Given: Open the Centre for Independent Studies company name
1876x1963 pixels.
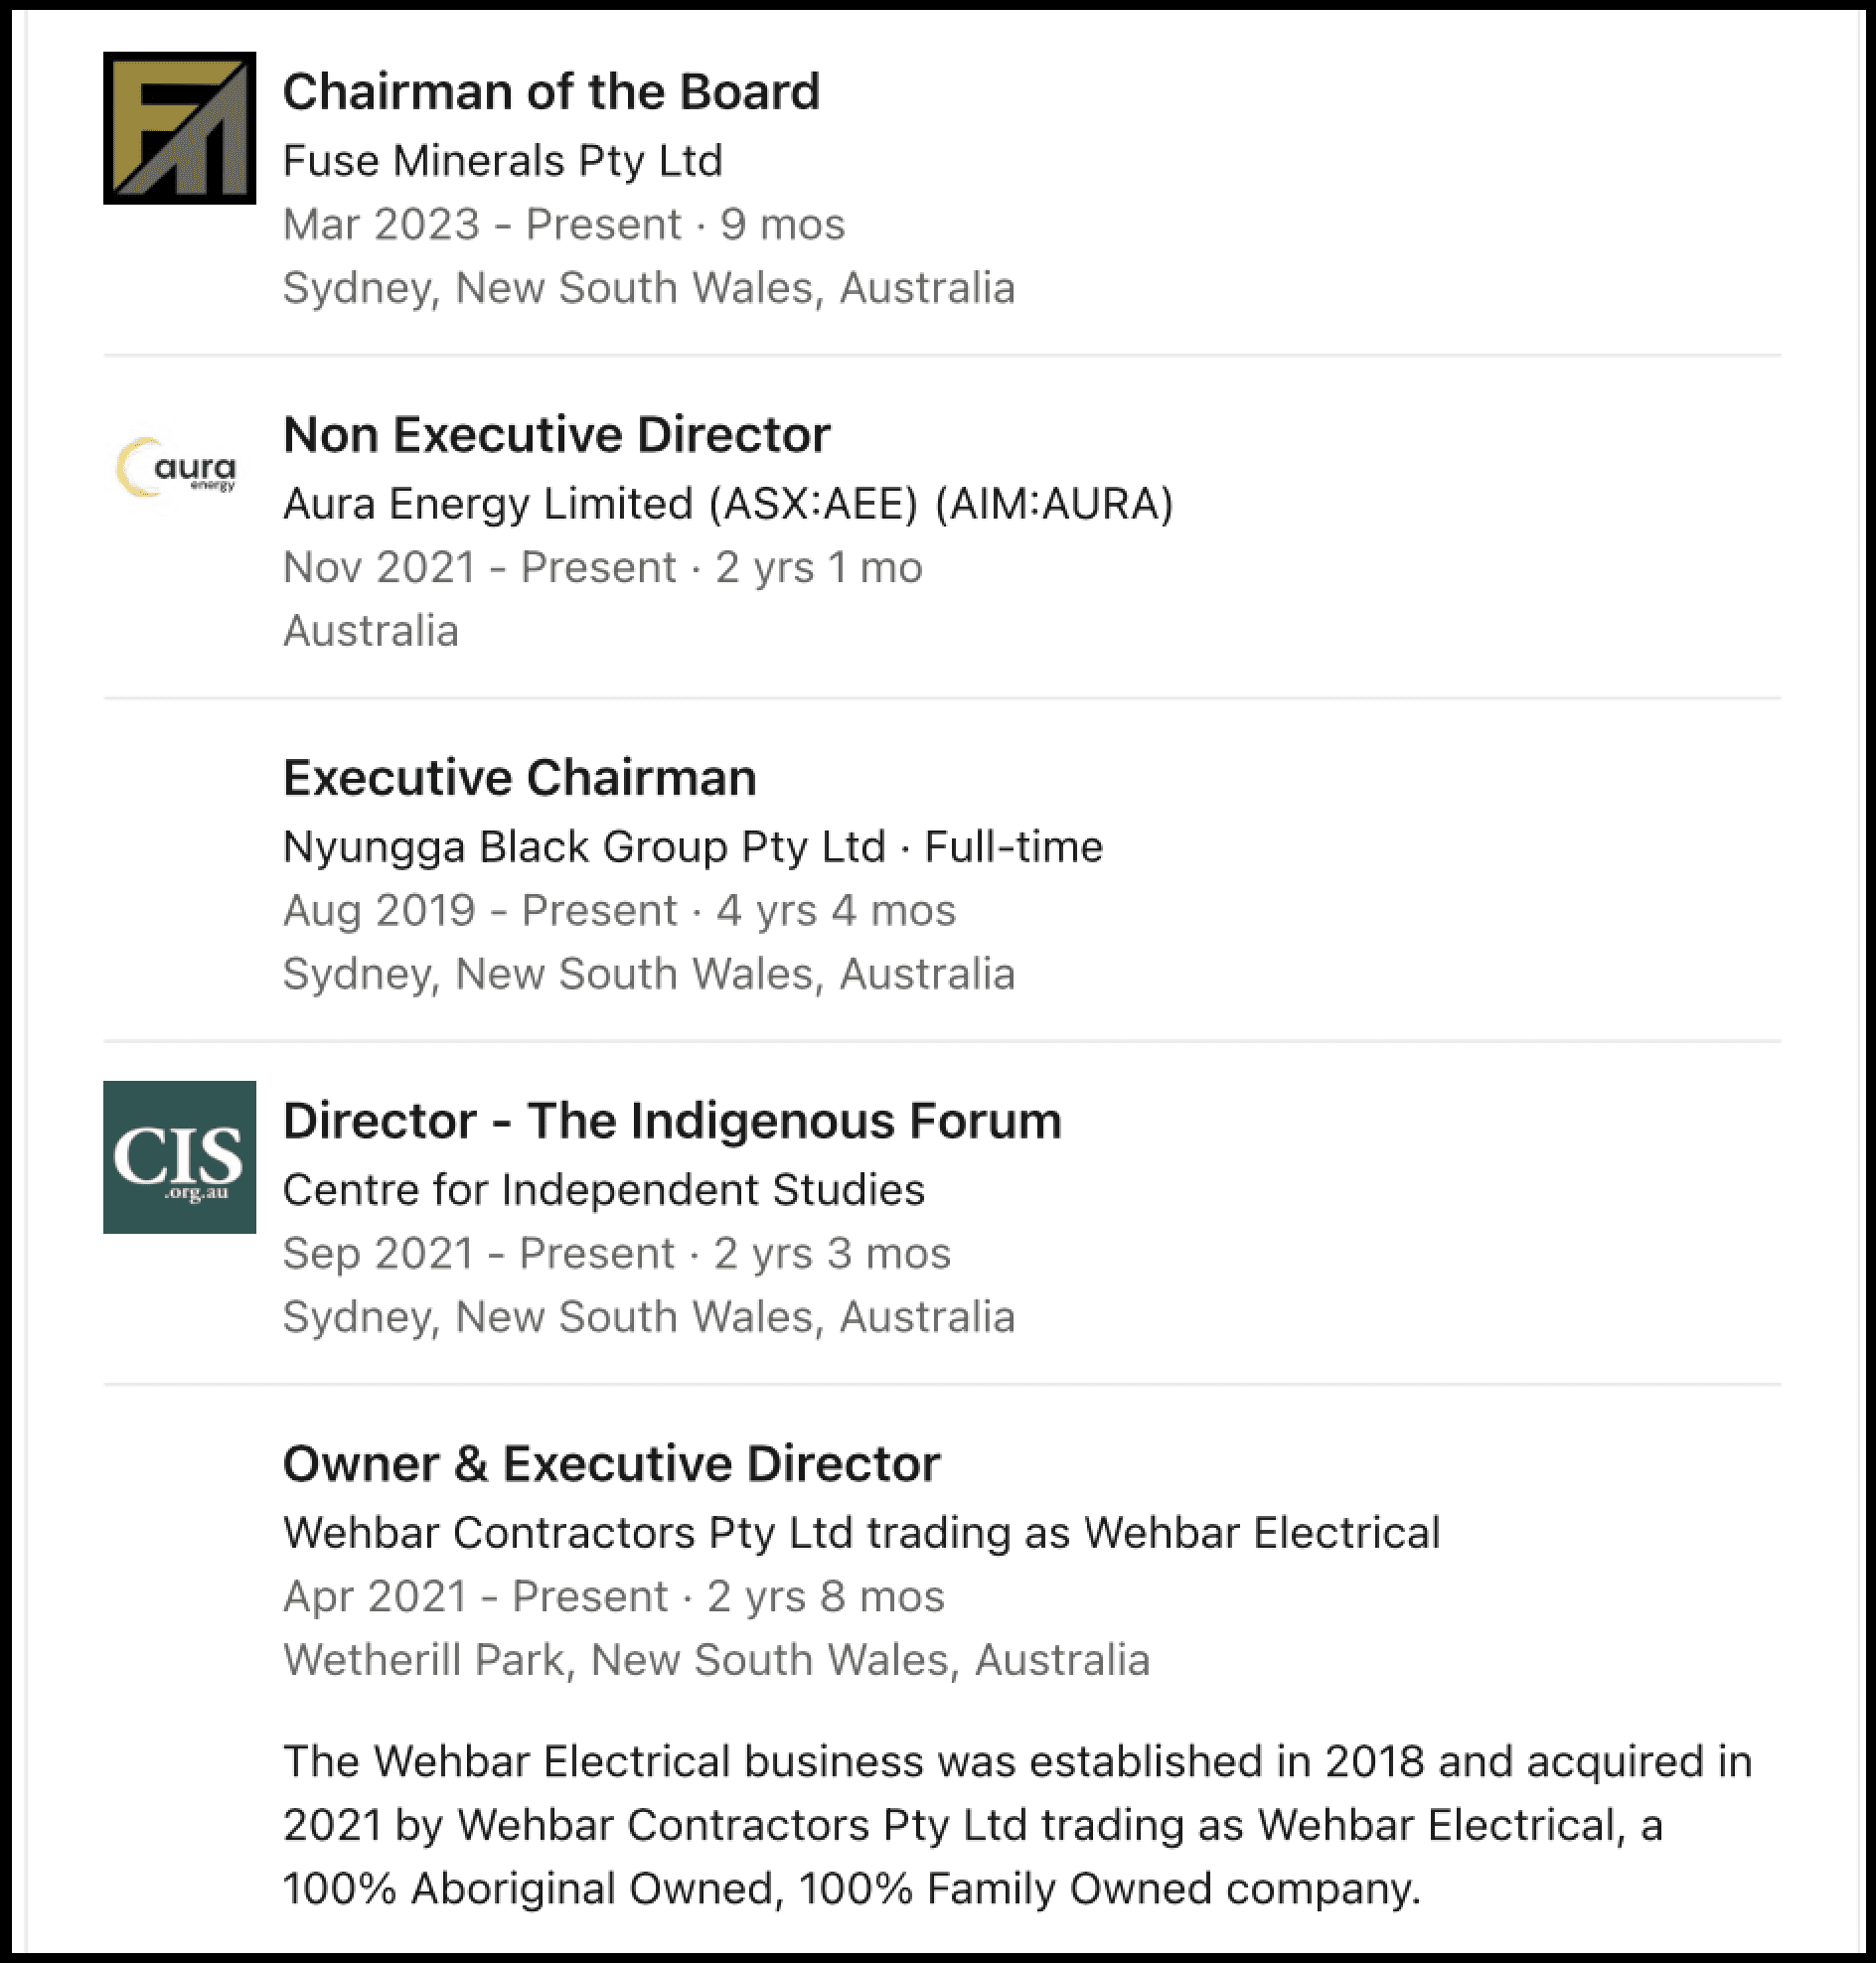Looking at the screenshot, I should coord(604,1190).
